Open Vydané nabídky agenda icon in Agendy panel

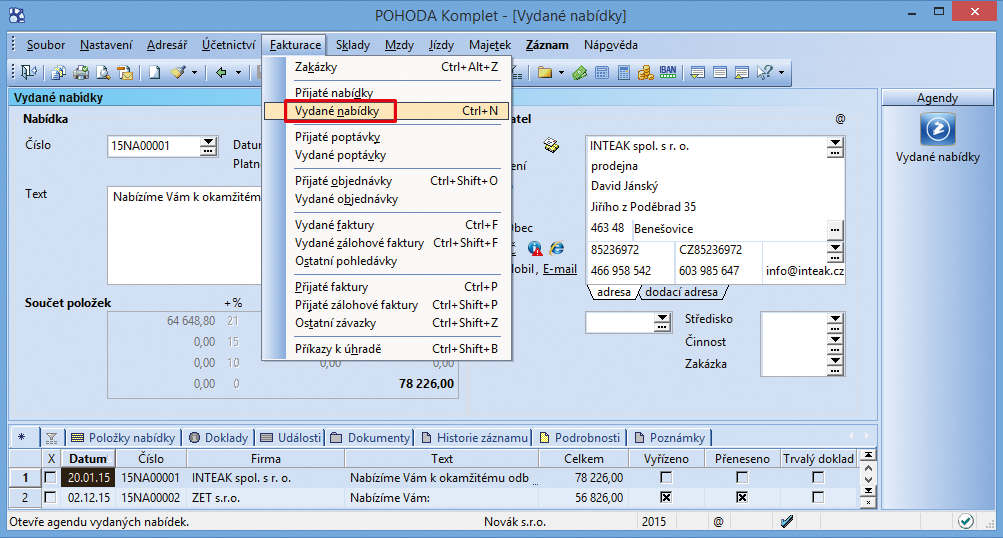(938, 129)
